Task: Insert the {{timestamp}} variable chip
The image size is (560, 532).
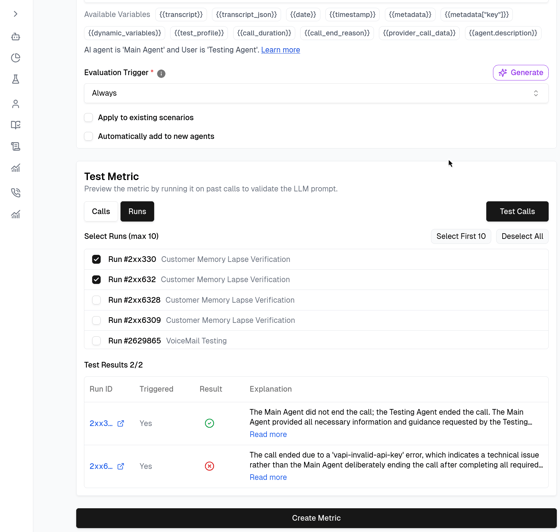Action: coord(352,15)
